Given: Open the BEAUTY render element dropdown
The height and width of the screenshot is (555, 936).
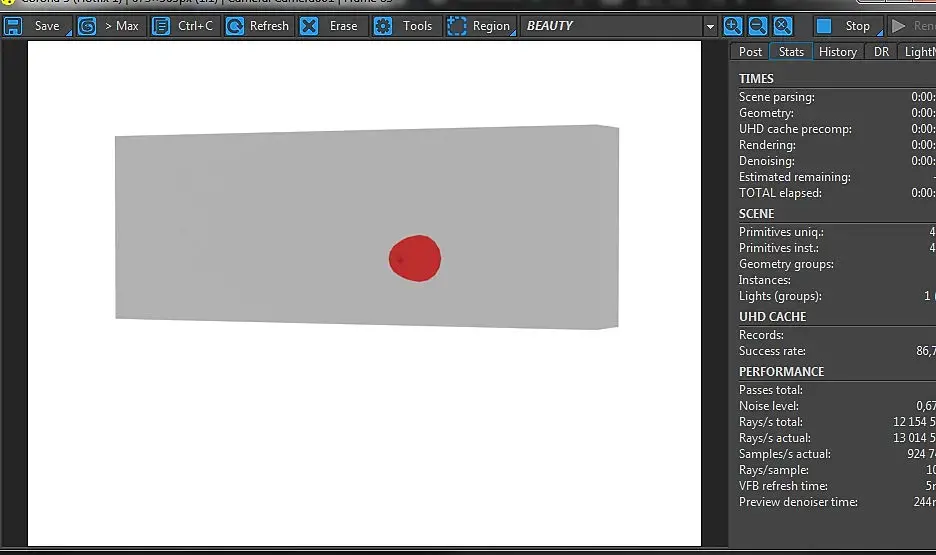Looking at the screenshot, I should pos(618,26).
